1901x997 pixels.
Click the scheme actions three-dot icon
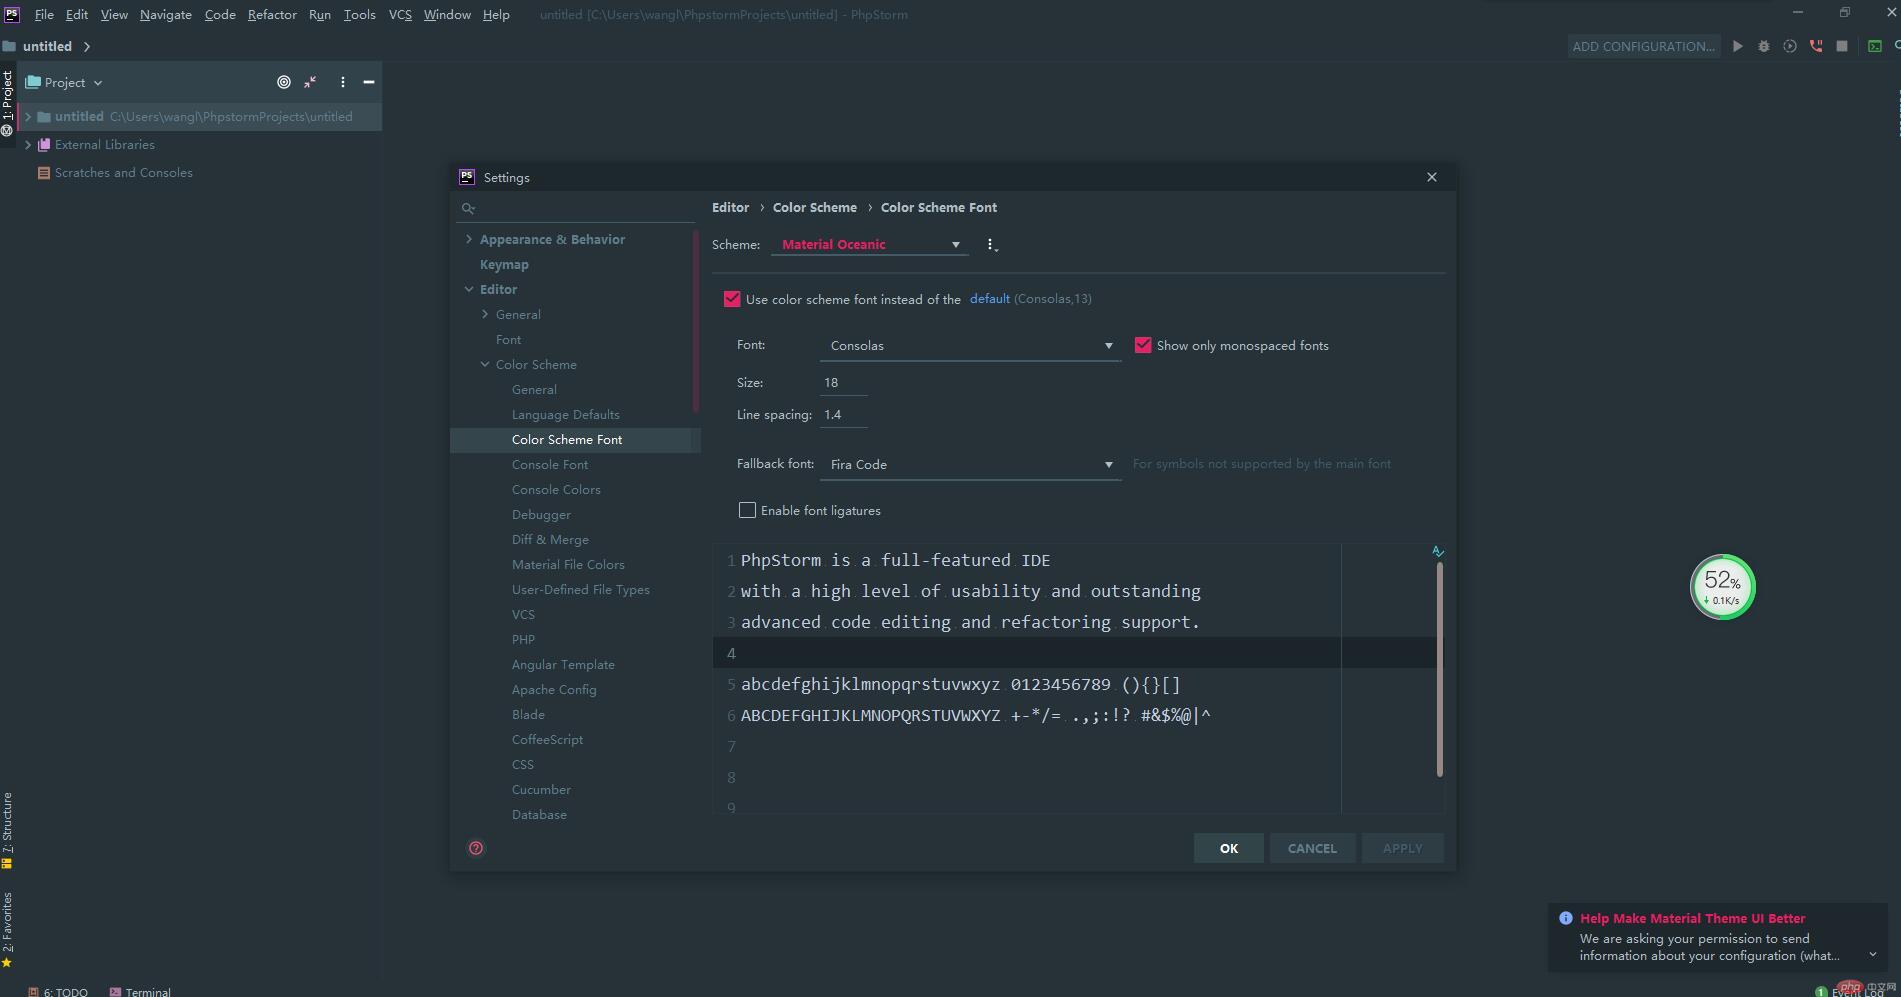click(991, 245)
